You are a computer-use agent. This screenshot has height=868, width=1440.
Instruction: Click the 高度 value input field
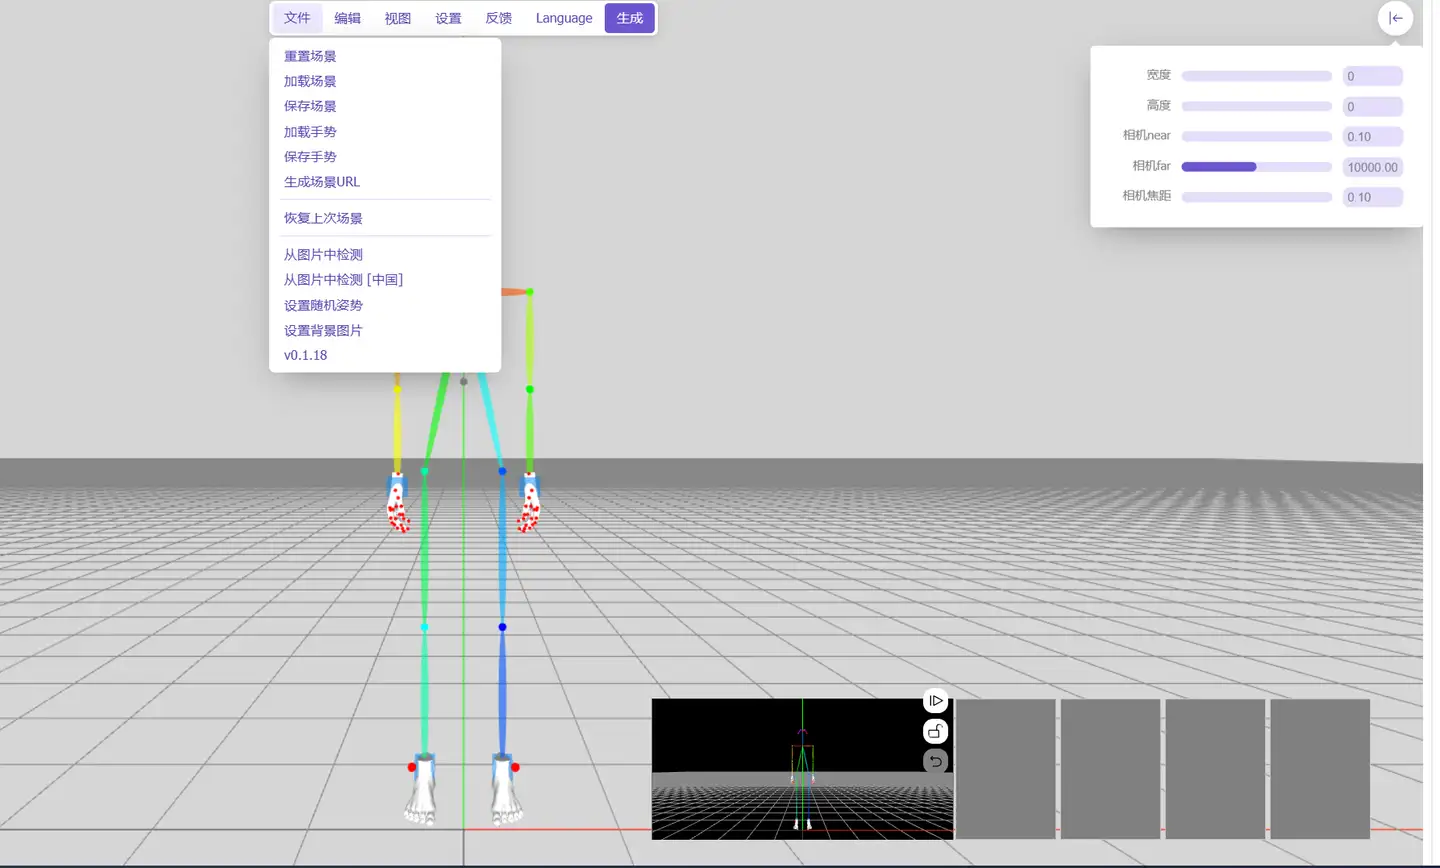[1372, 106]
